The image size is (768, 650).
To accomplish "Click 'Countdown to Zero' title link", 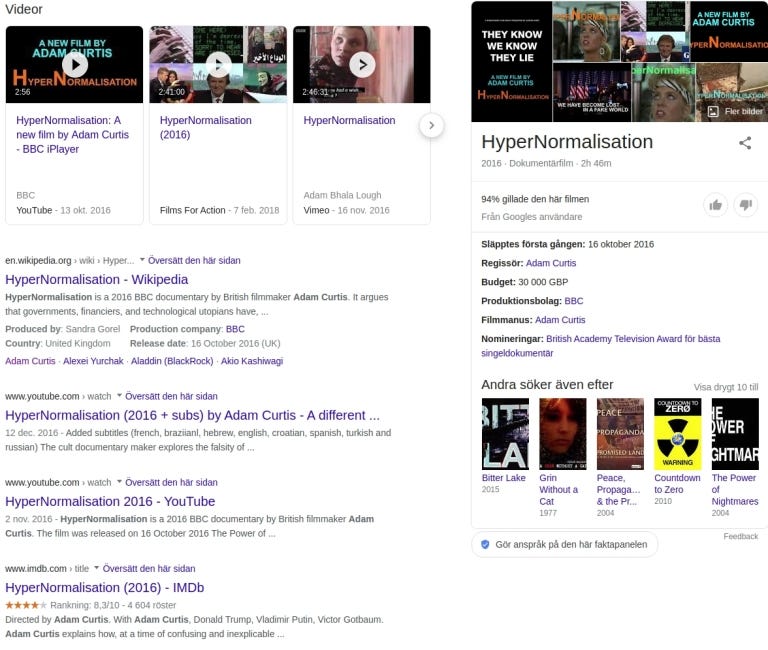I will [x=677, y=483].
